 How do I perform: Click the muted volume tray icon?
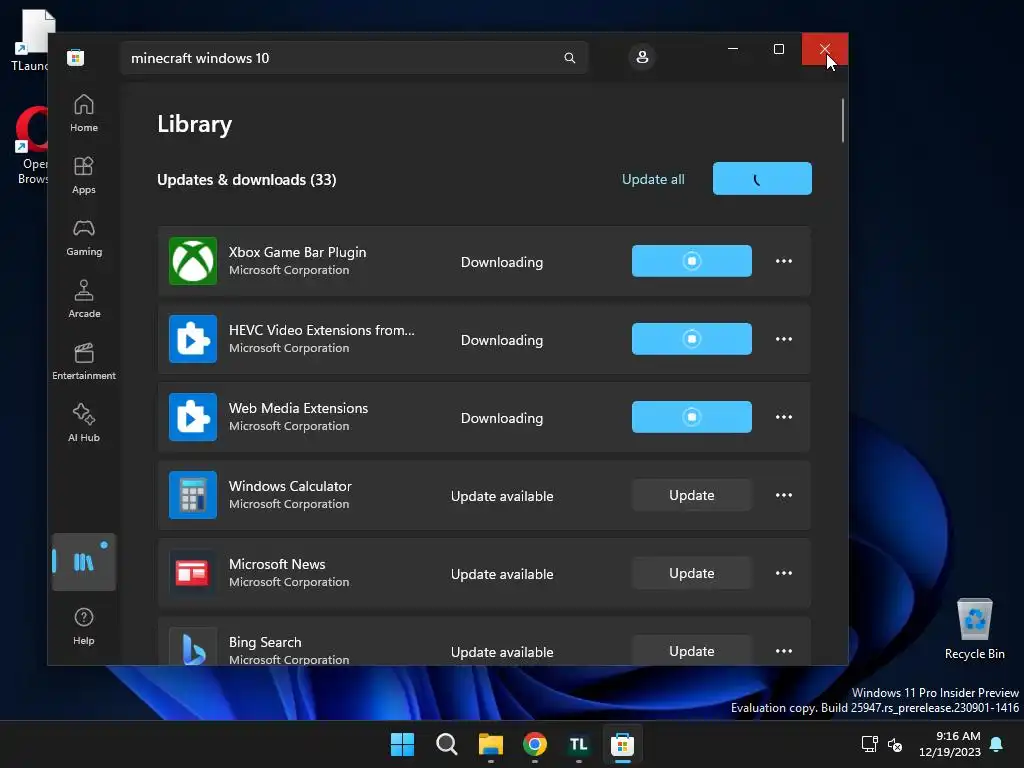[x=895, y=744]
